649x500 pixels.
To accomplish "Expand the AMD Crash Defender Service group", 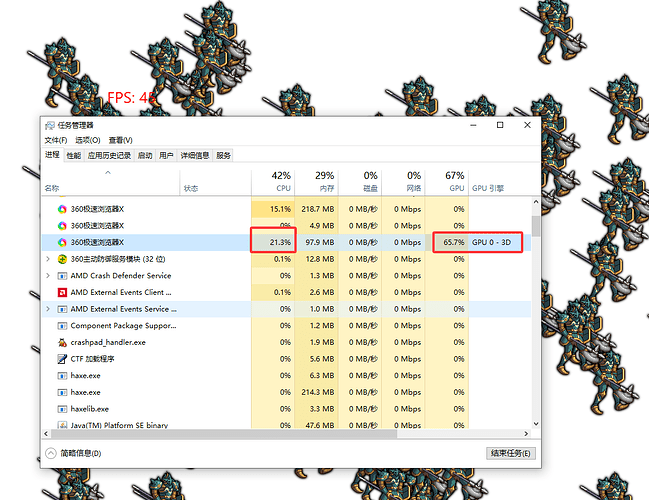I will click(x=48, y=276).
